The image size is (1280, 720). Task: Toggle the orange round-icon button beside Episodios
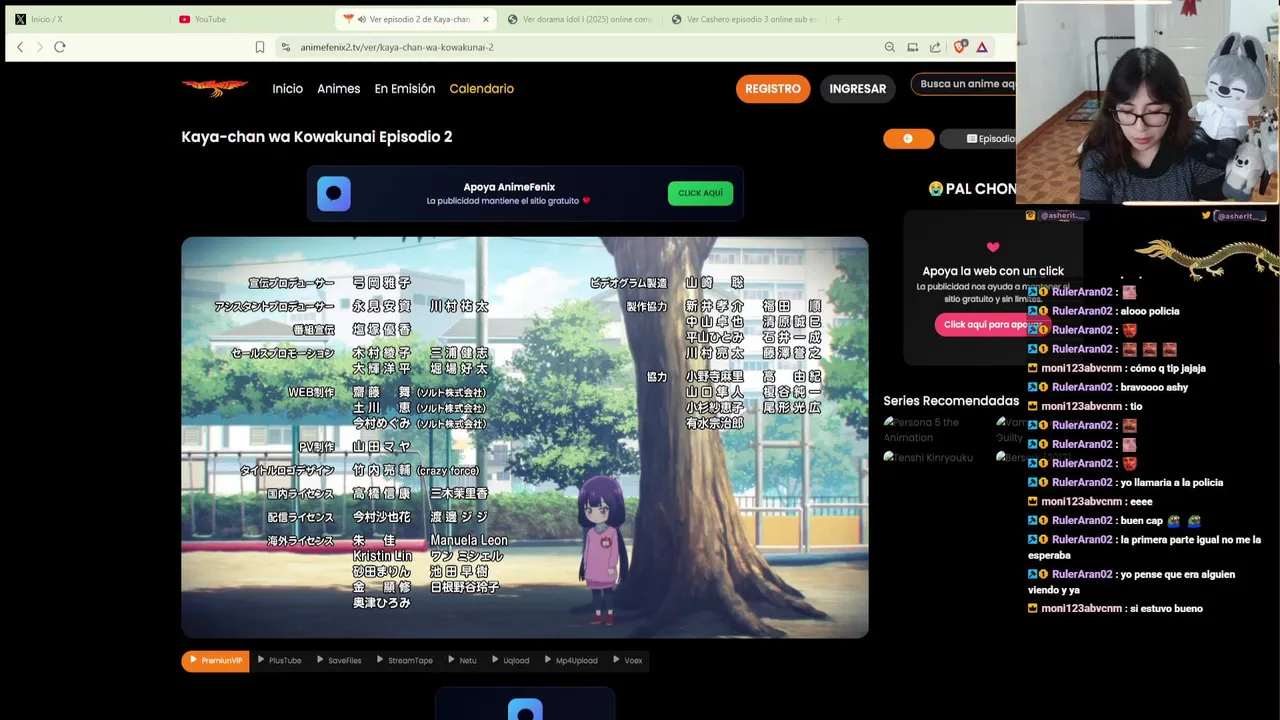[908, 139]
